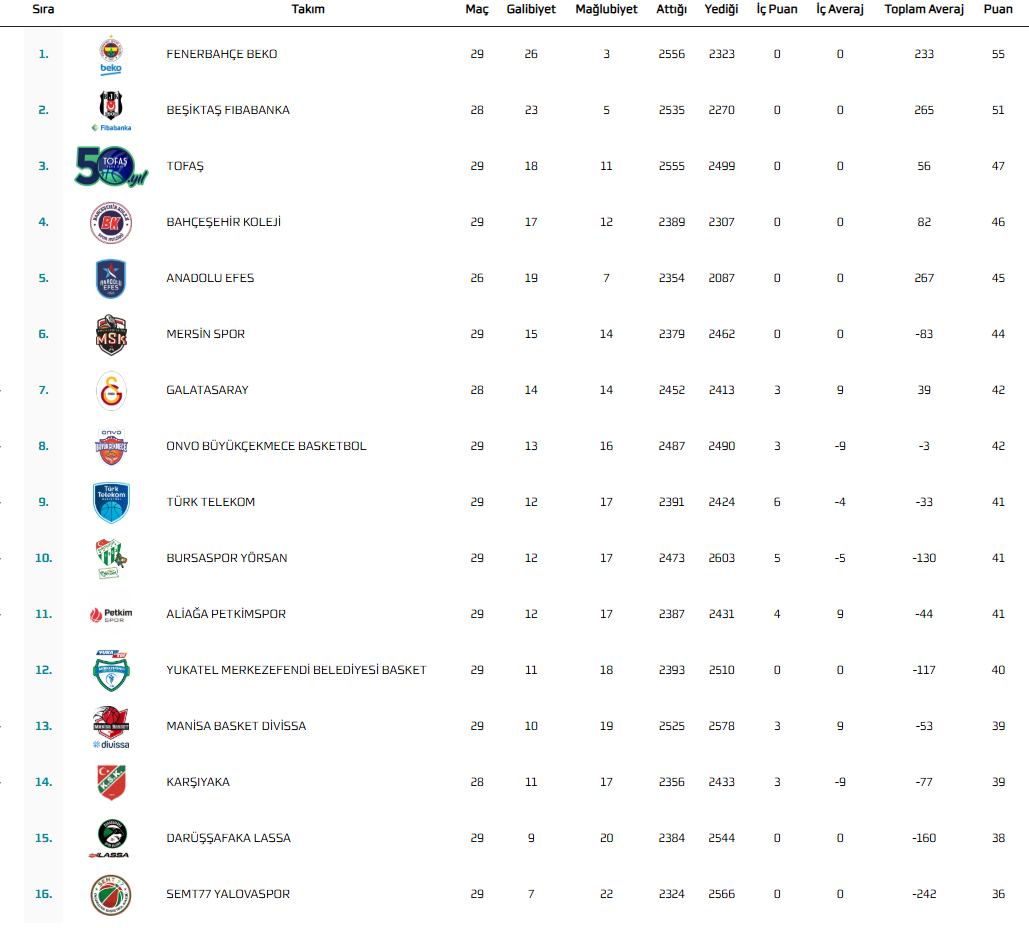Viewport: 1029px width, 928px height.
Task: Click the Bursaspor Yörsan team logo
Action: [x=111, y=558]
